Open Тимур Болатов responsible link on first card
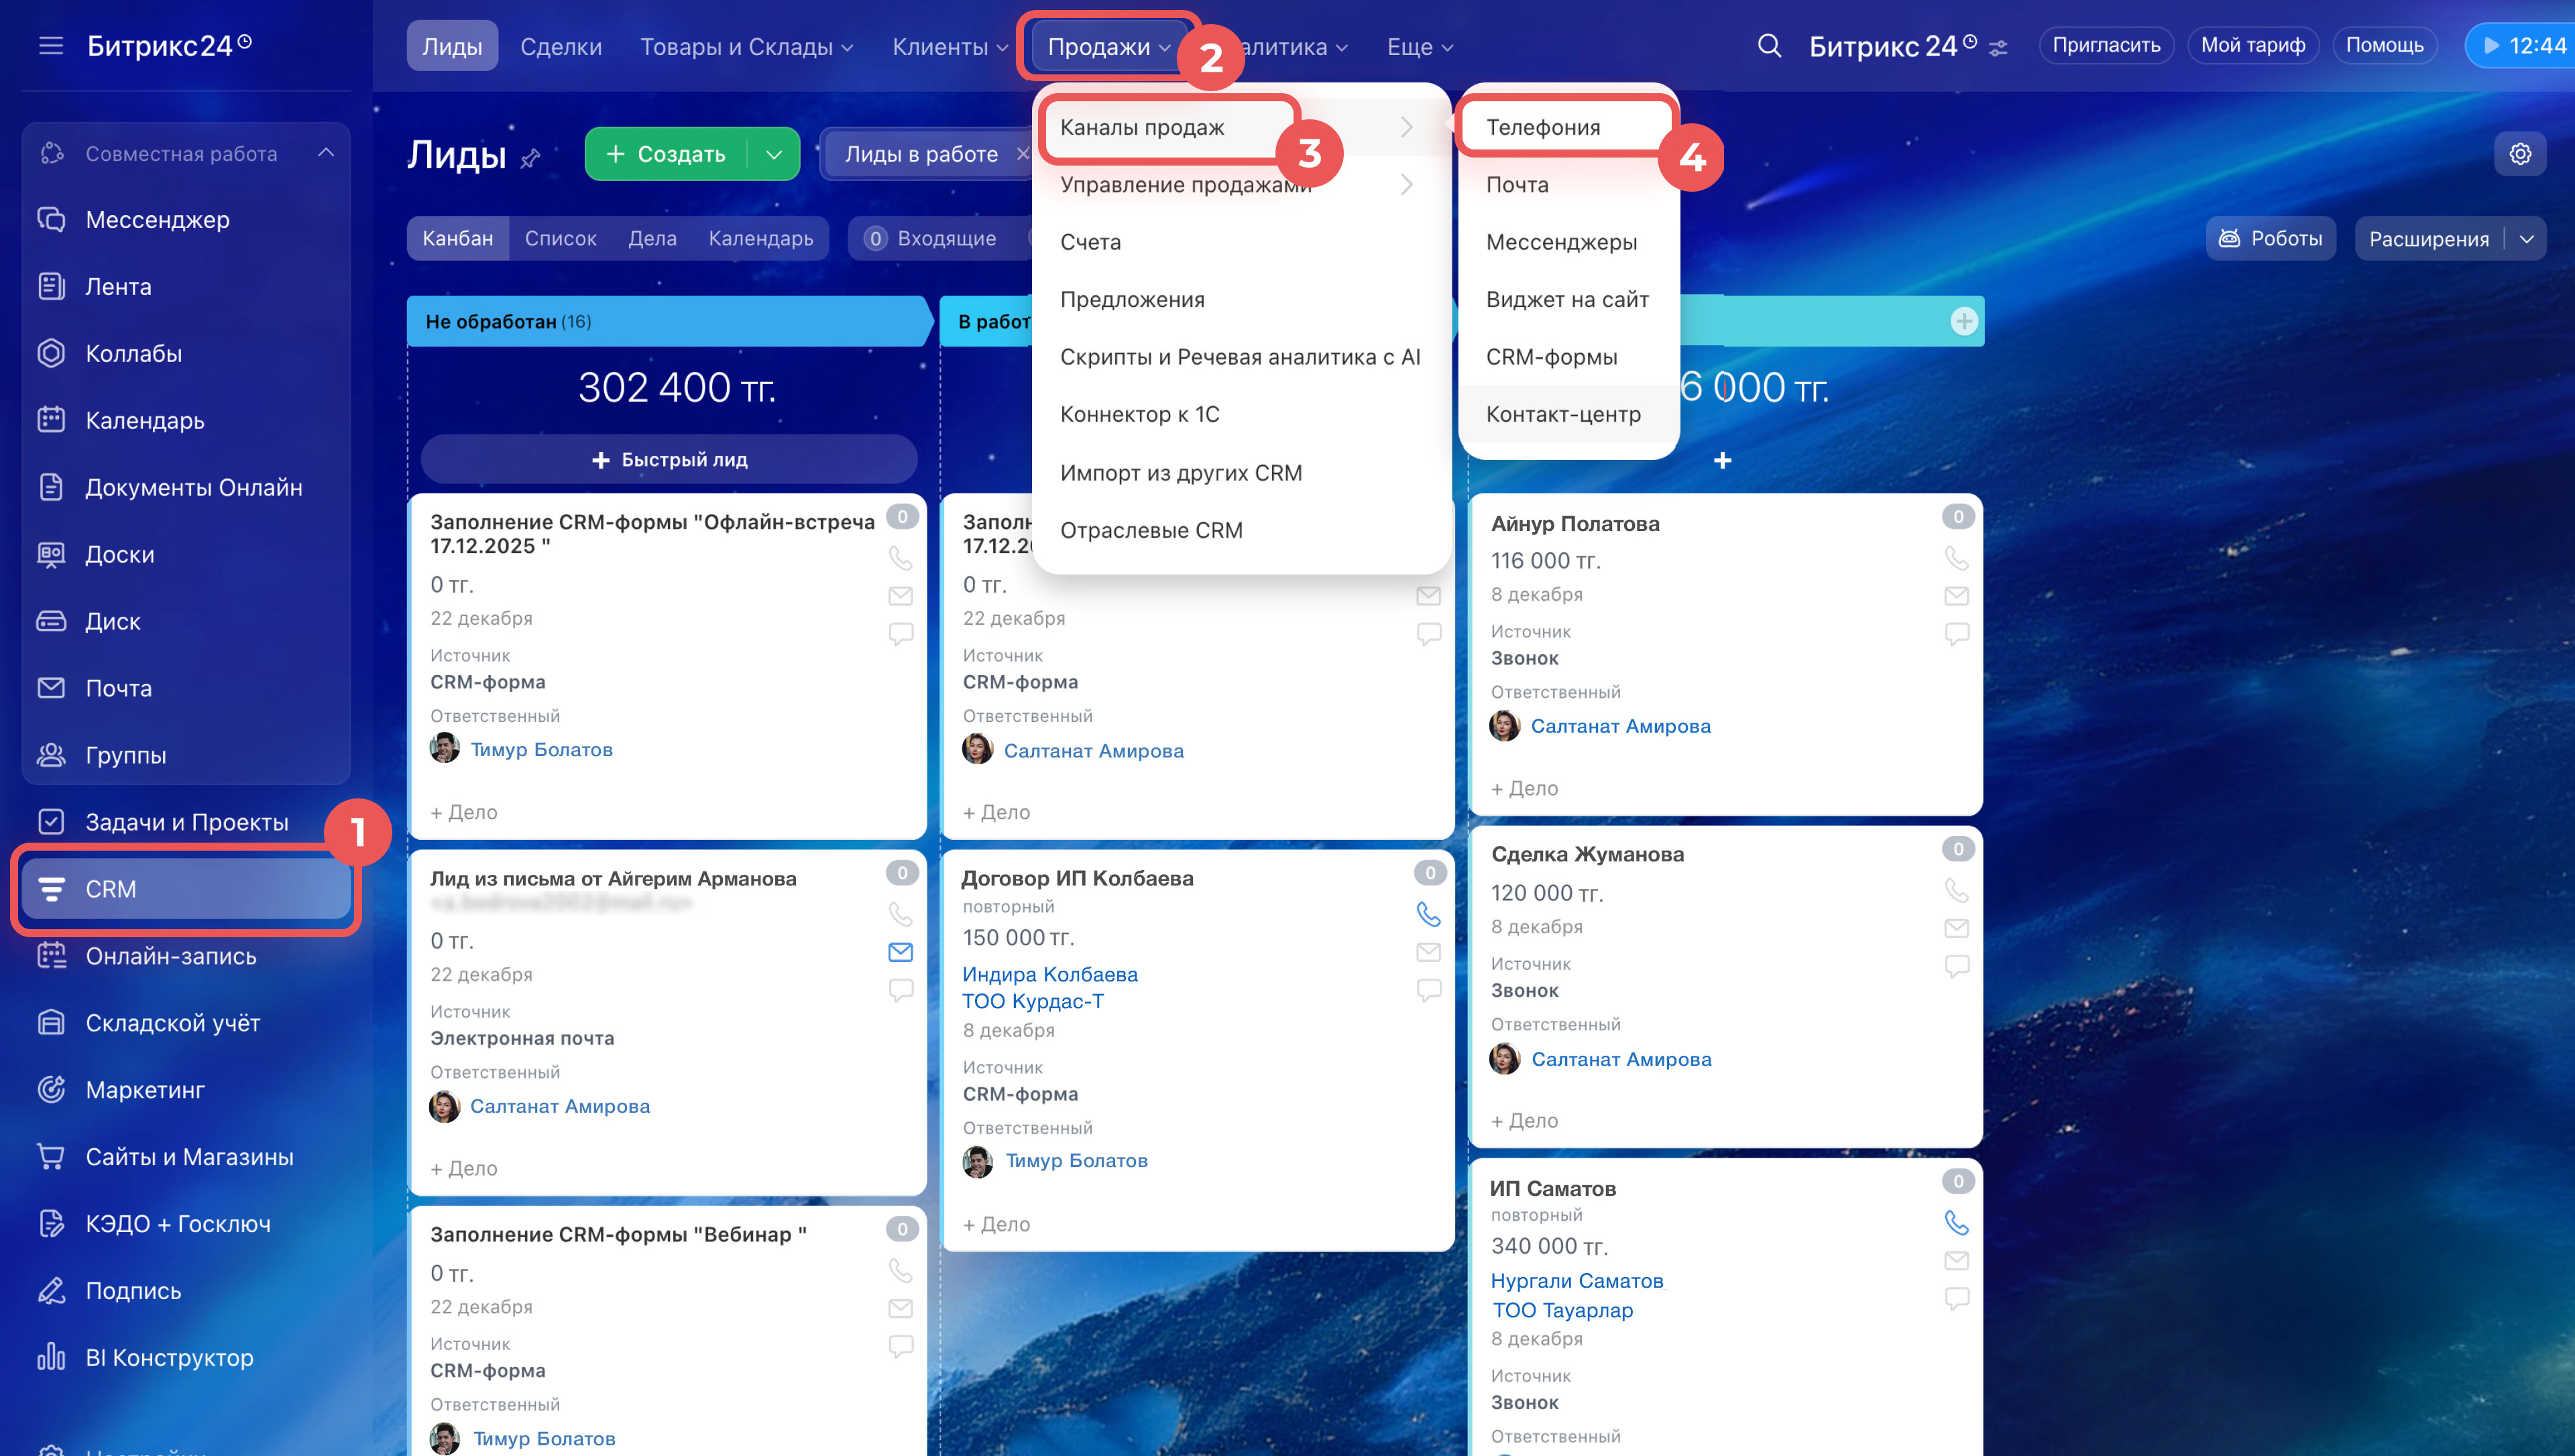 (541, 749)
